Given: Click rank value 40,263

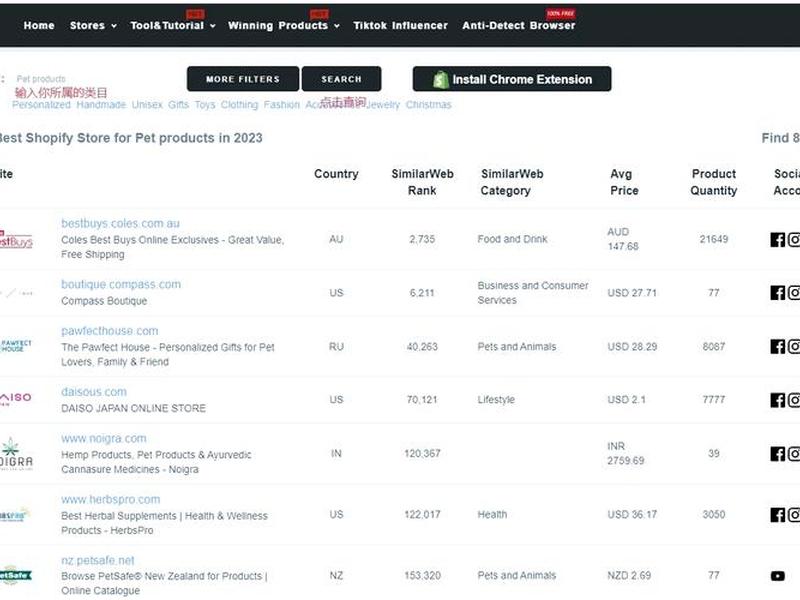Looking at the screenshot, I should 422,347.
